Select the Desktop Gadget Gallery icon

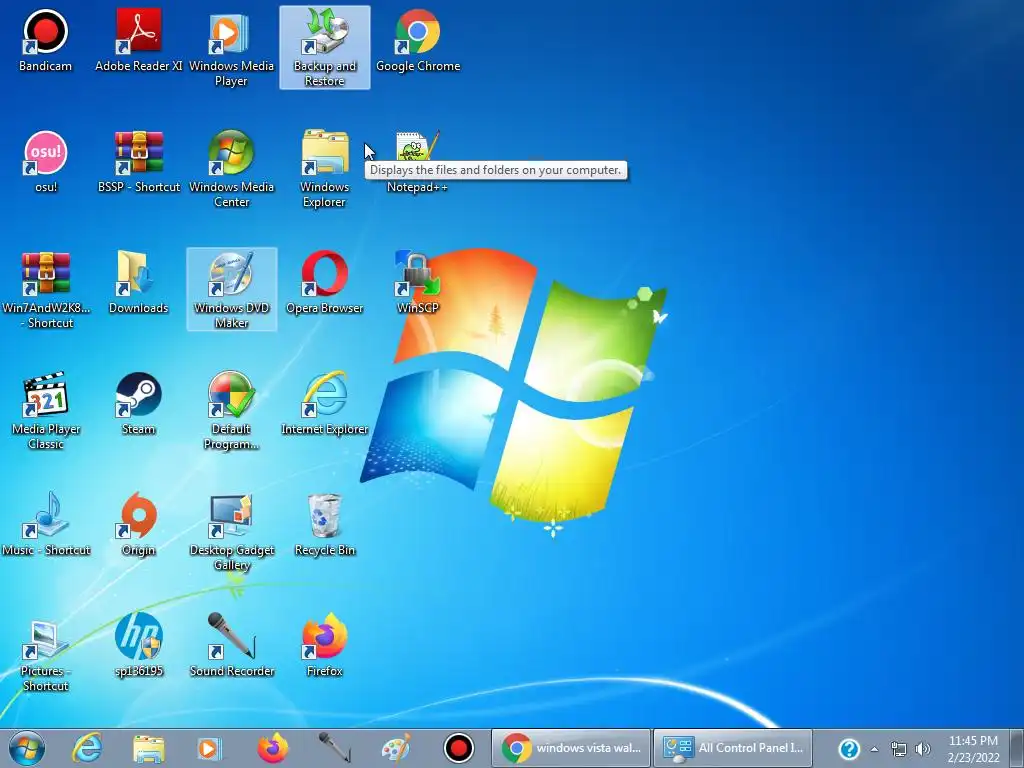232,532
